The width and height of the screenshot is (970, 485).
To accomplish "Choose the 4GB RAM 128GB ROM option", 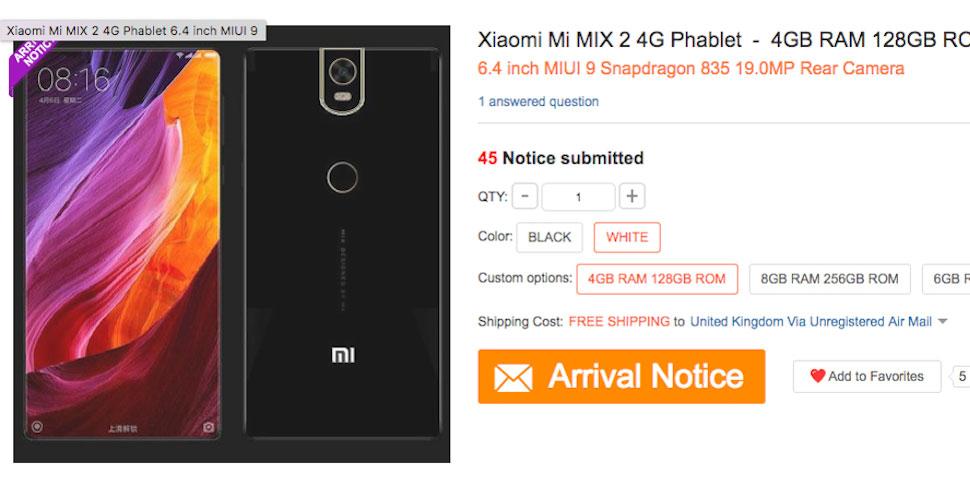I will (x=657, y=279).
